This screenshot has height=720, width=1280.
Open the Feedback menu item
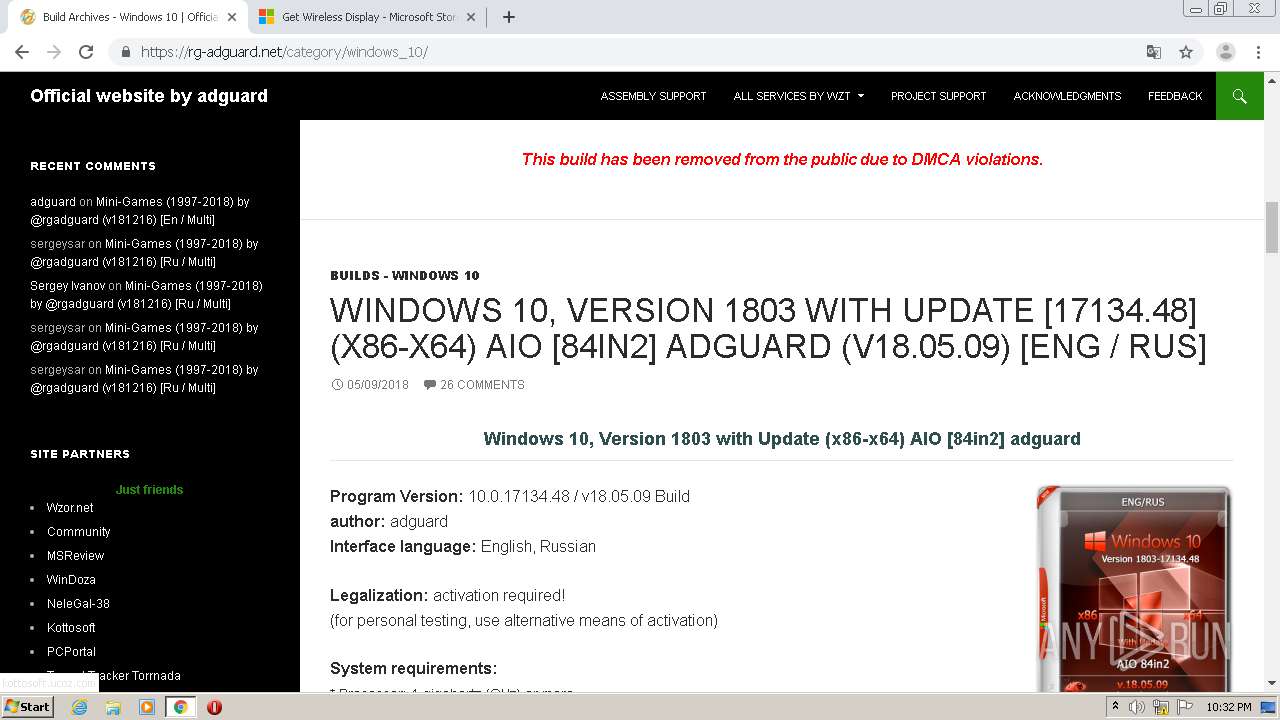pyautogui.click(x=1175, y=96)
